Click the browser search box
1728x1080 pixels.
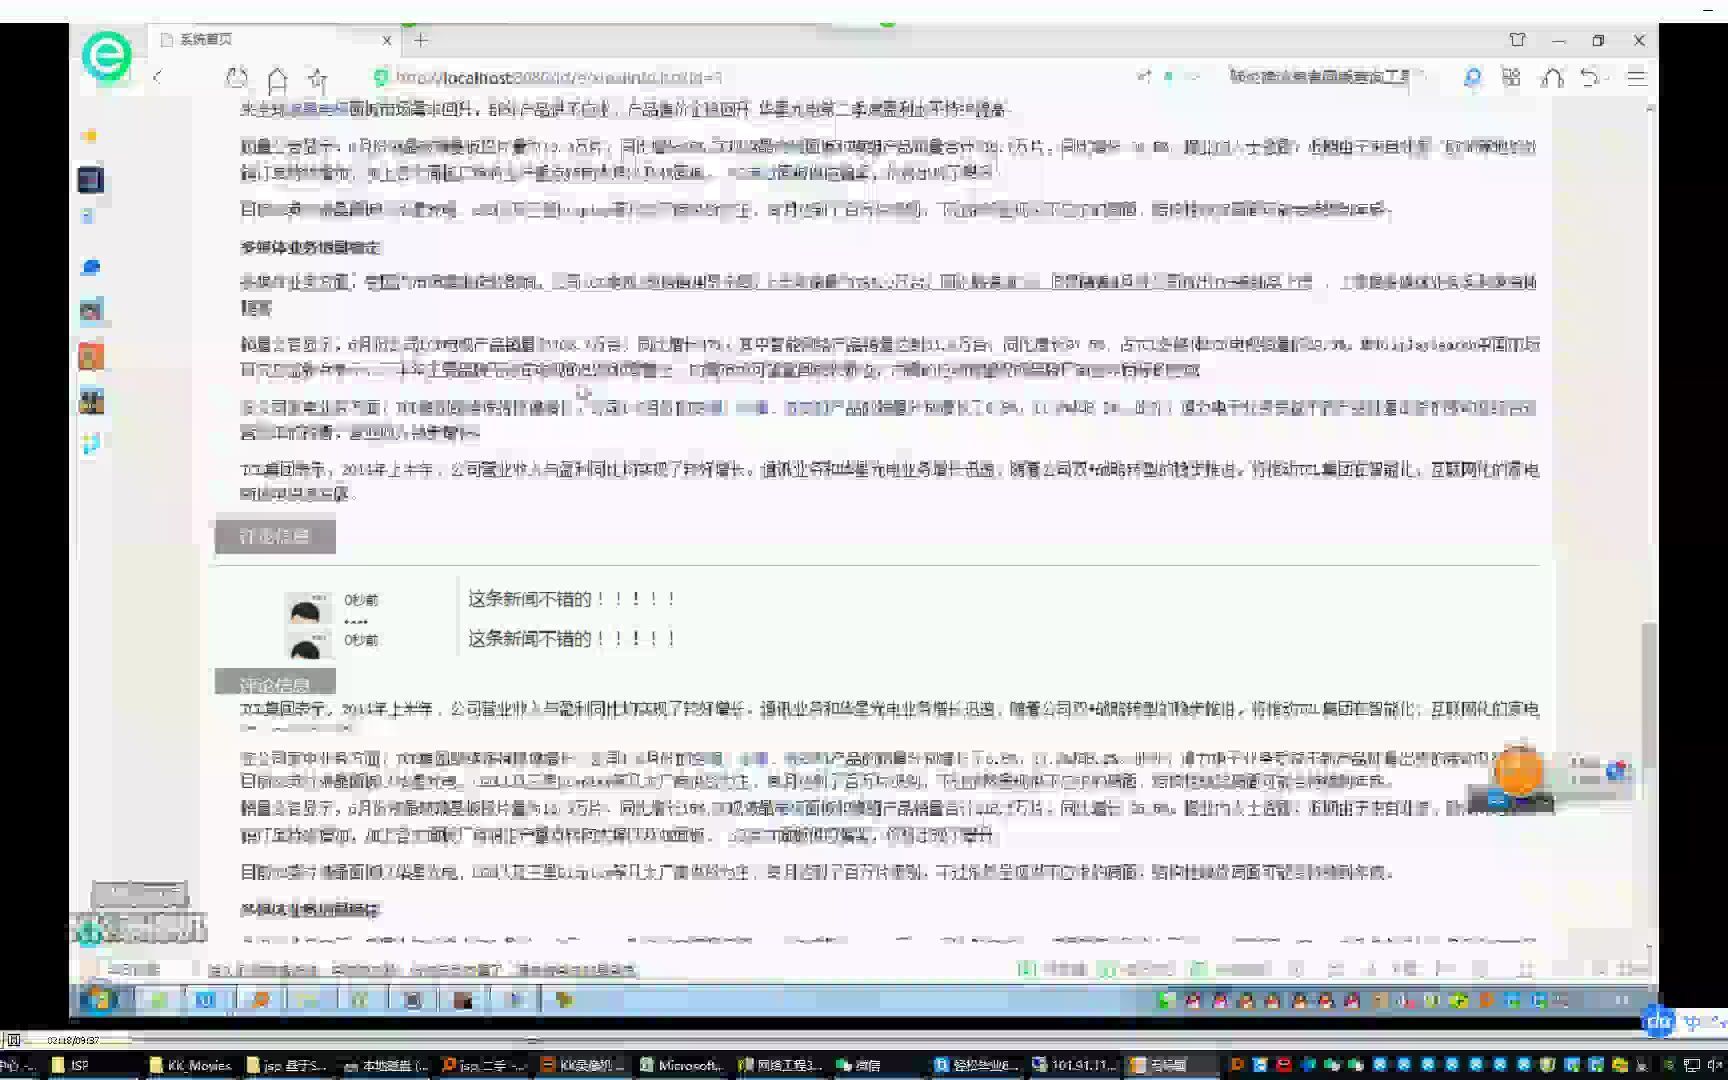click(1320, 76)
